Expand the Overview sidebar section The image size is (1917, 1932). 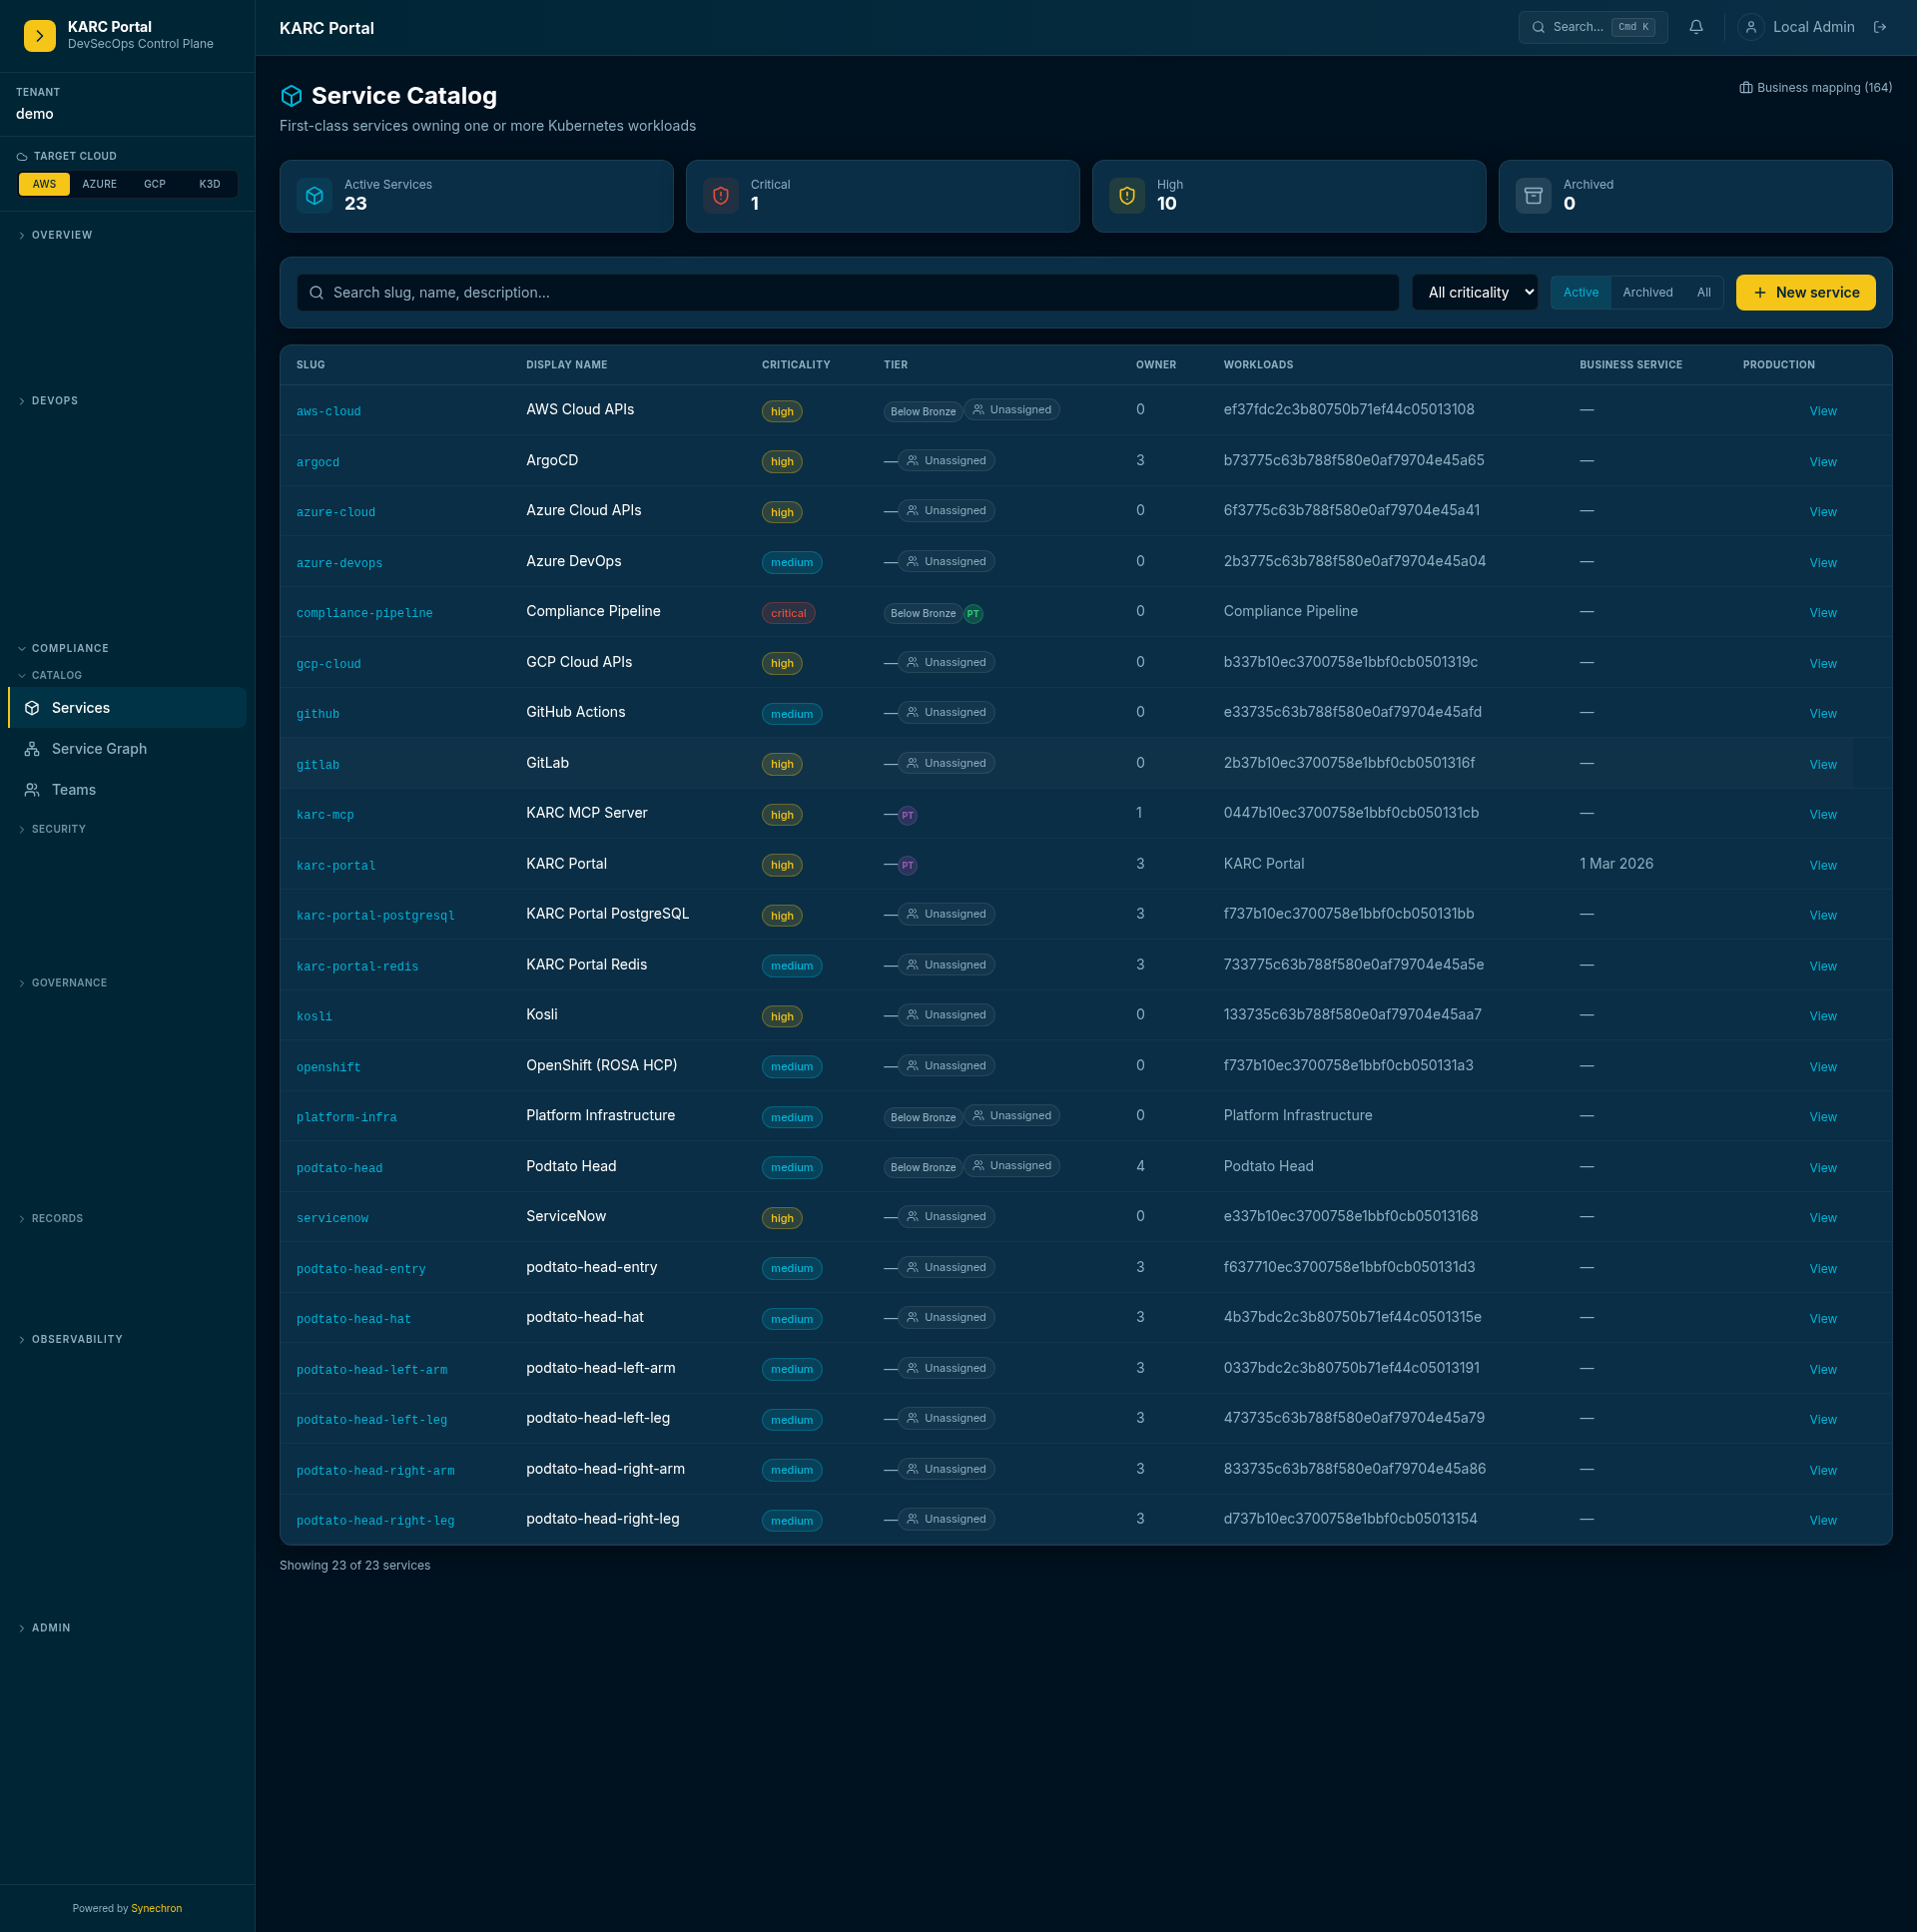pyautogui.click(x=62, y=235)
